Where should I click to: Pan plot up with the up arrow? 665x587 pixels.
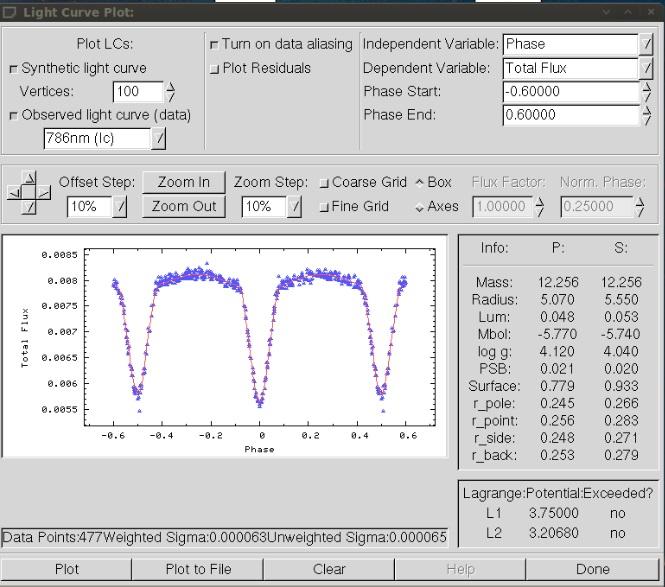29,178
